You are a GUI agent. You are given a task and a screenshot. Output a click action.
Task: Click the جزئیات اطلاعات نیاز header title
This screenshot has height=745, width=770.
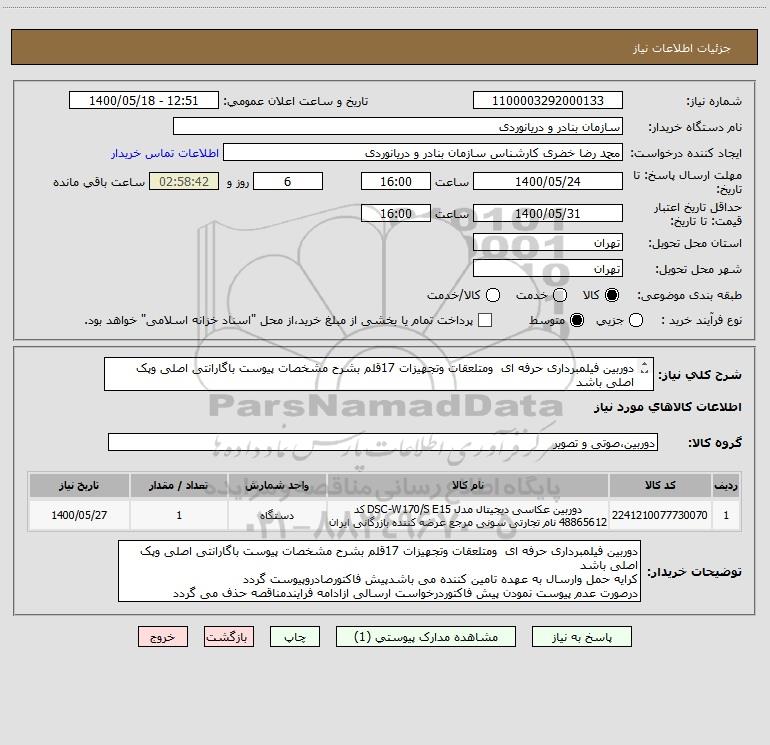[x=682, y=48]
